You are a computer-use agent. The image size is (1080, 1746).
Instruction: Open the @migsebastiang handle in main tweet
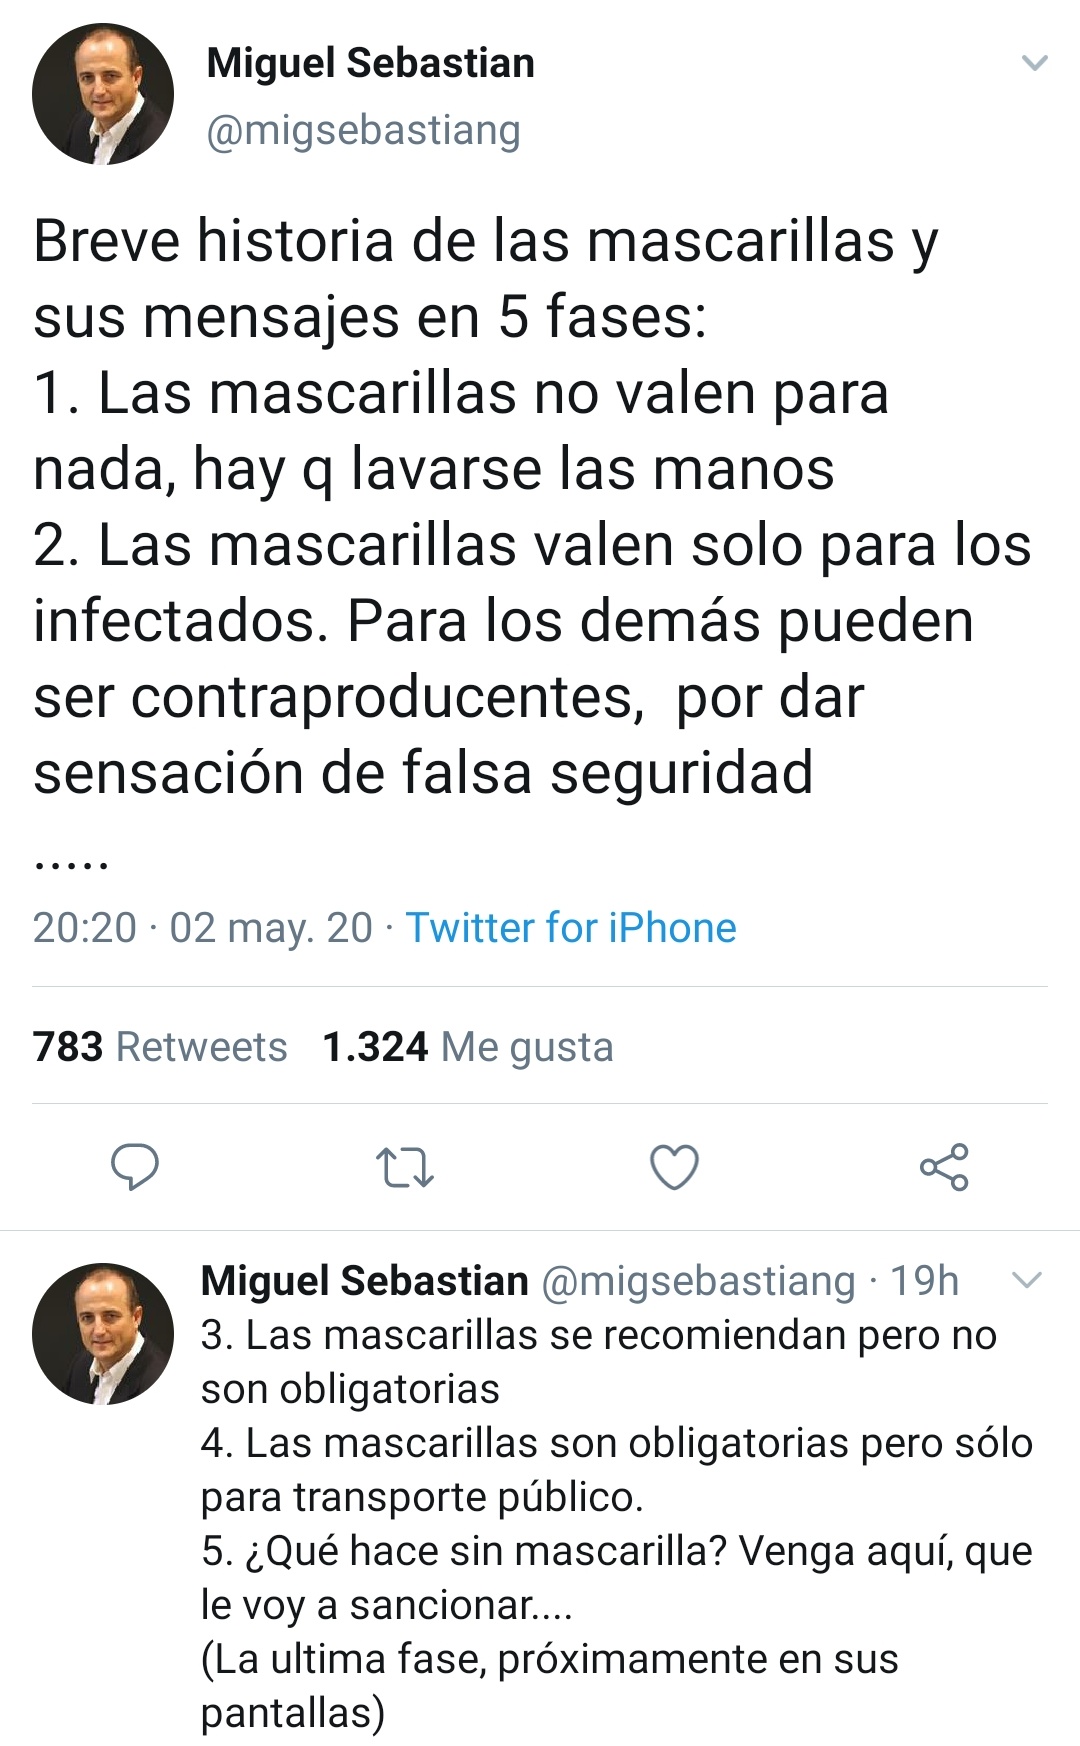click(x=363, y=131)
